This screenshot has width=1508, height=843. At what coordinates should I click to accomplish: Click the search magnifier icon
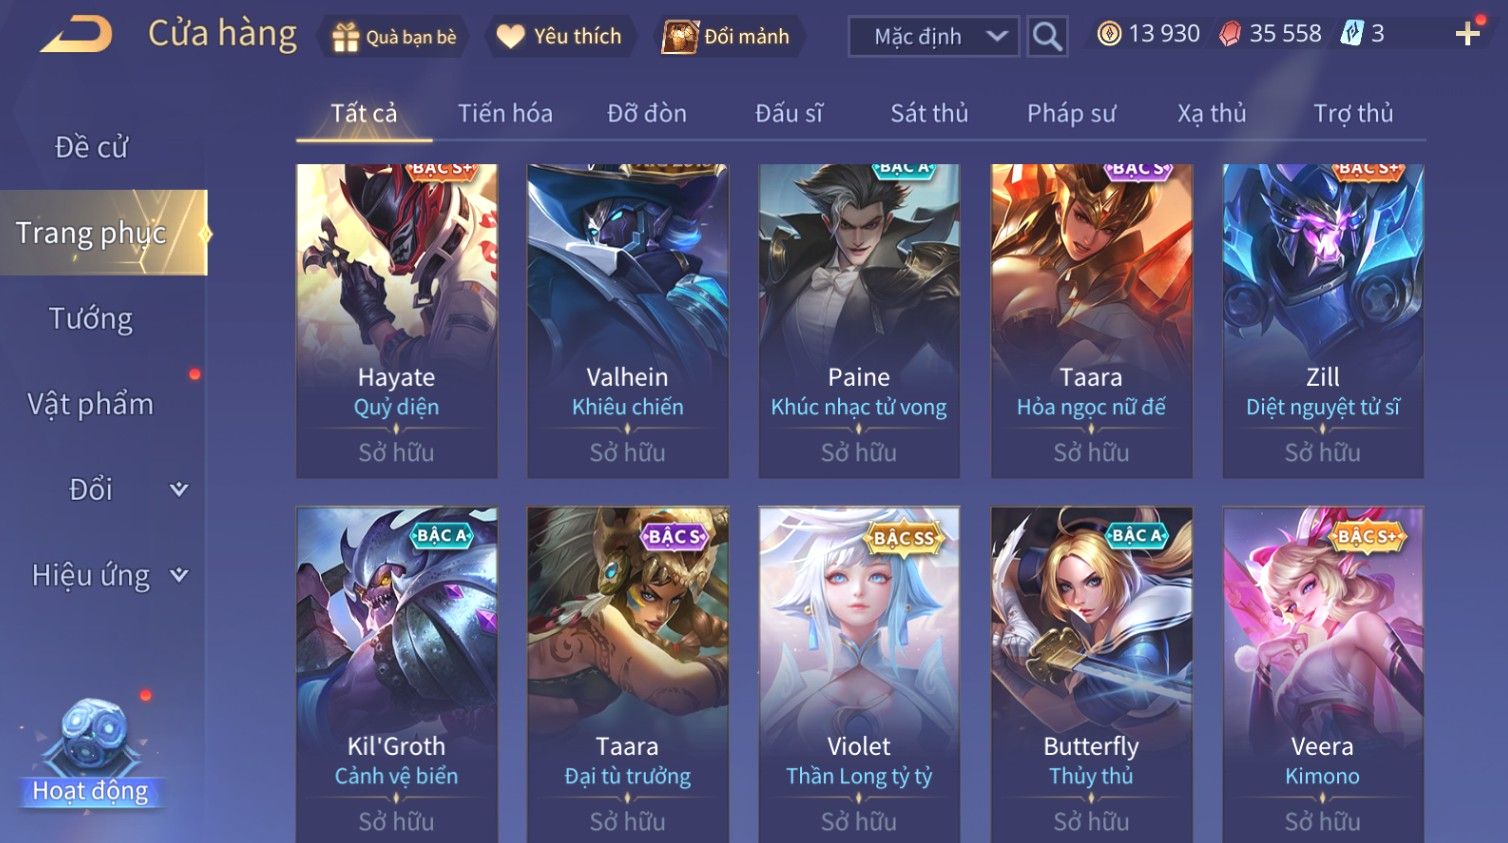coord(1047,37)
